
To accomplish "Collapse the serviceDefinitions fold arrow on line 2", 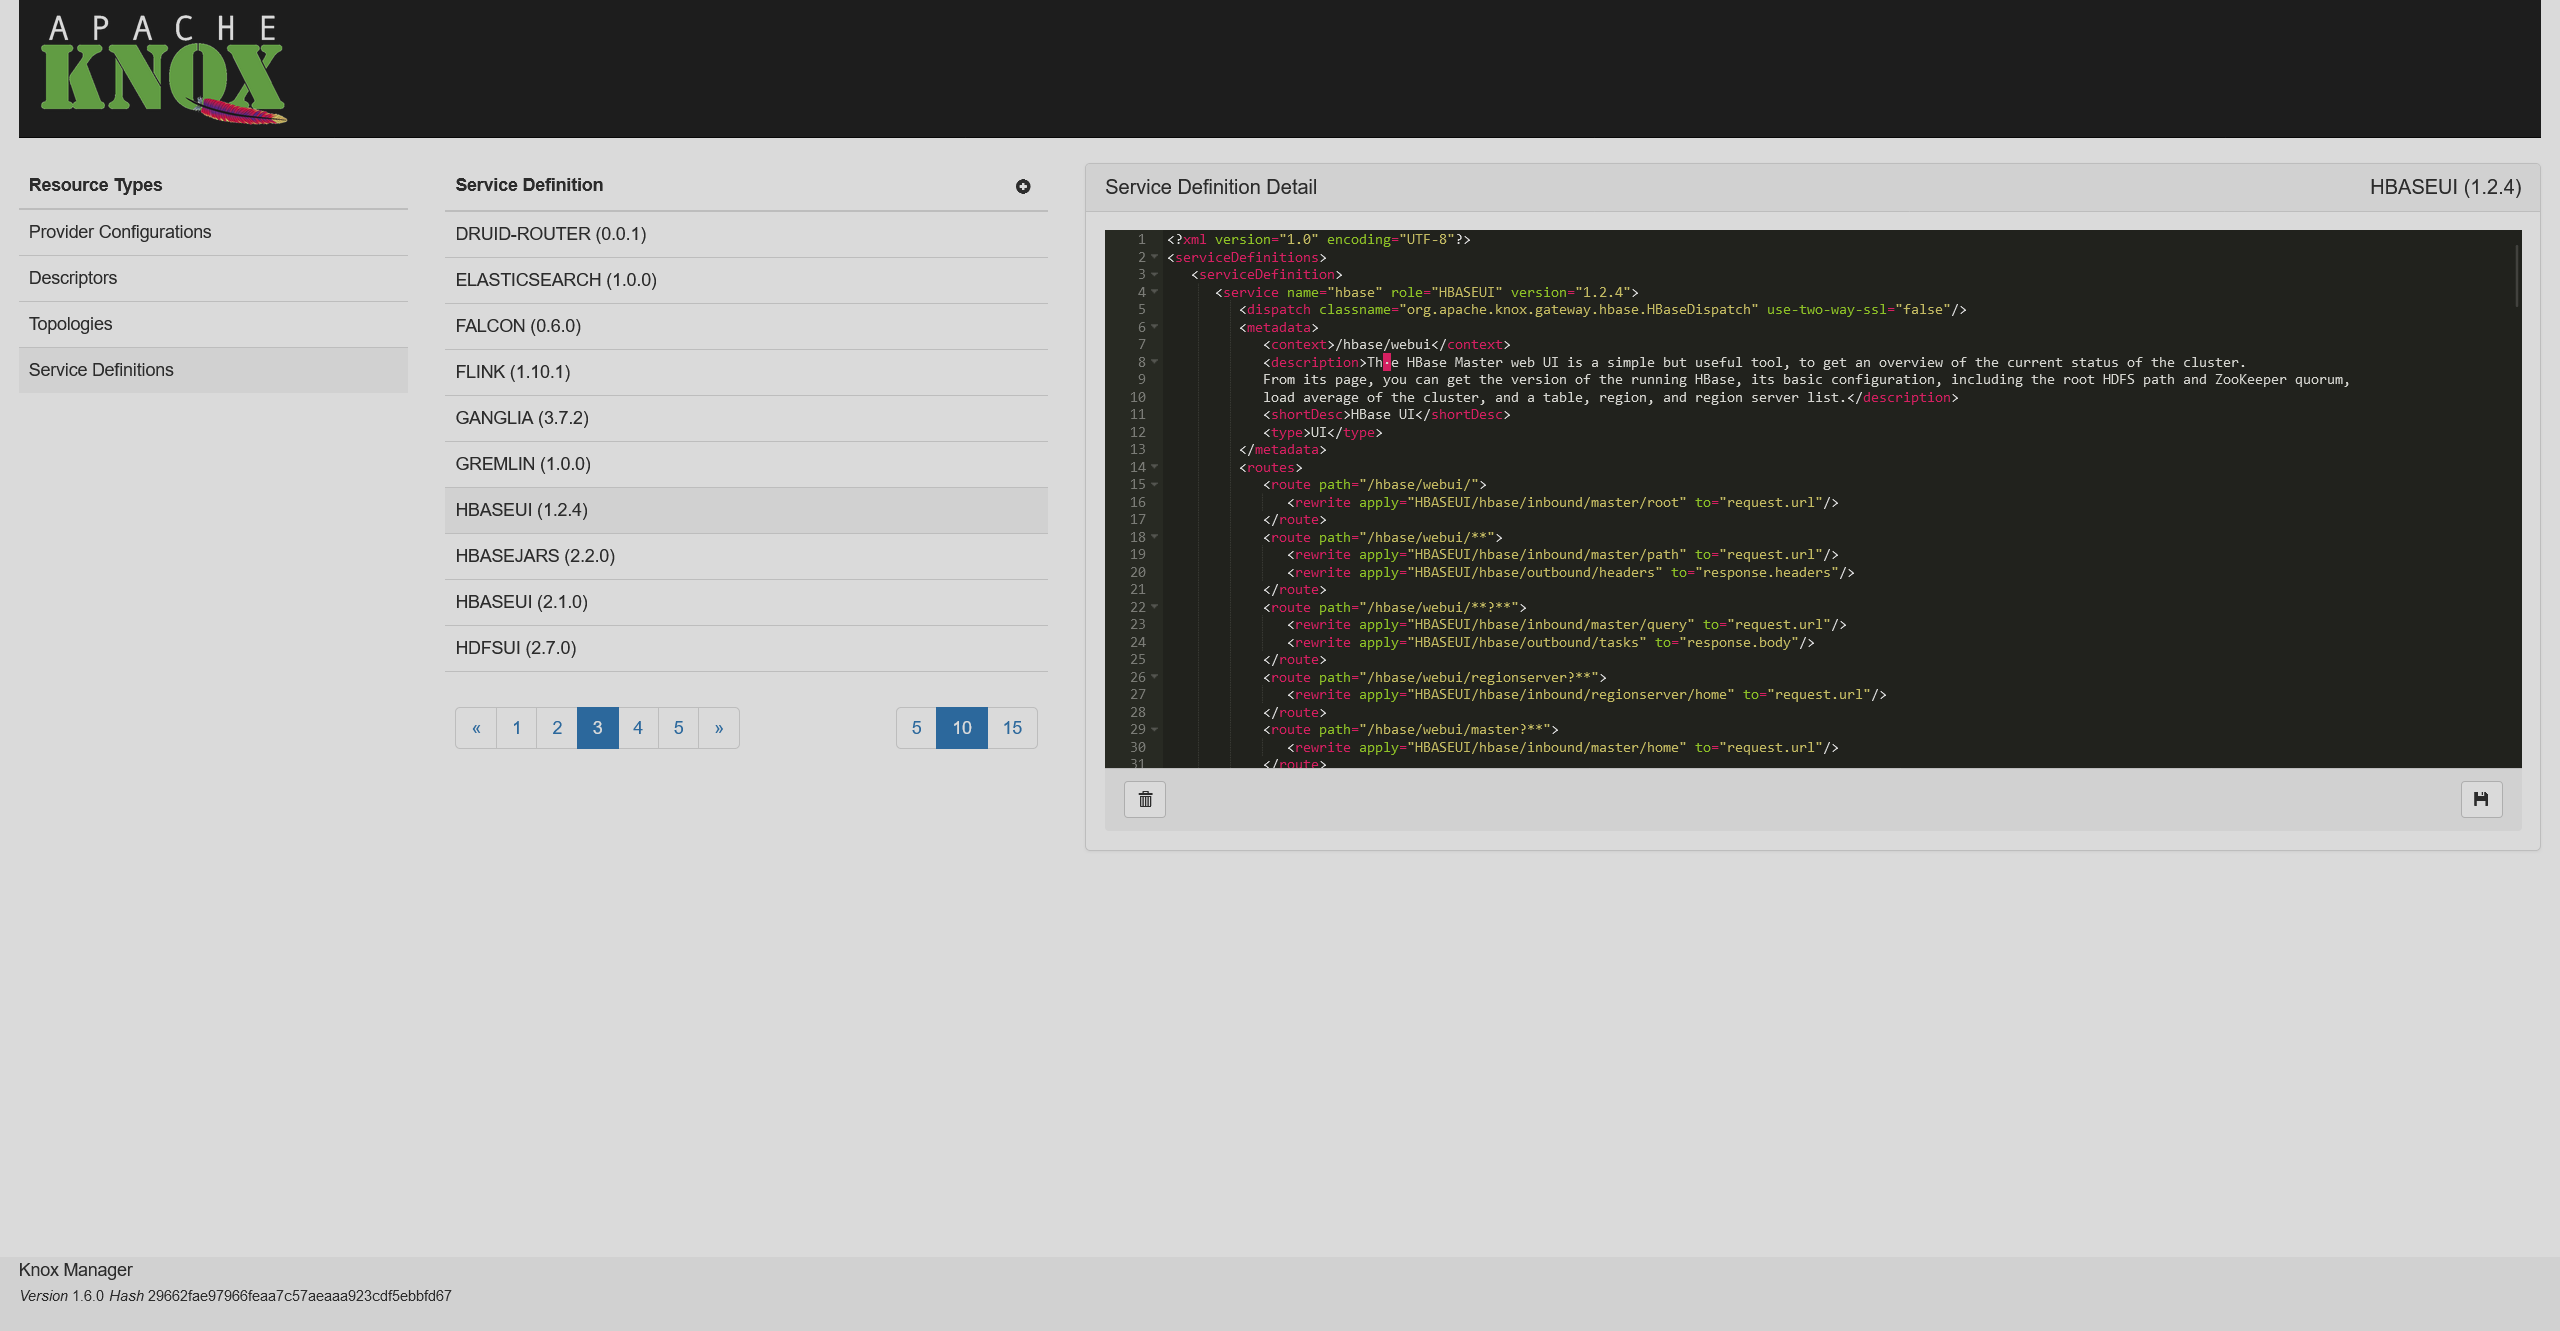I will point(1155,257).
